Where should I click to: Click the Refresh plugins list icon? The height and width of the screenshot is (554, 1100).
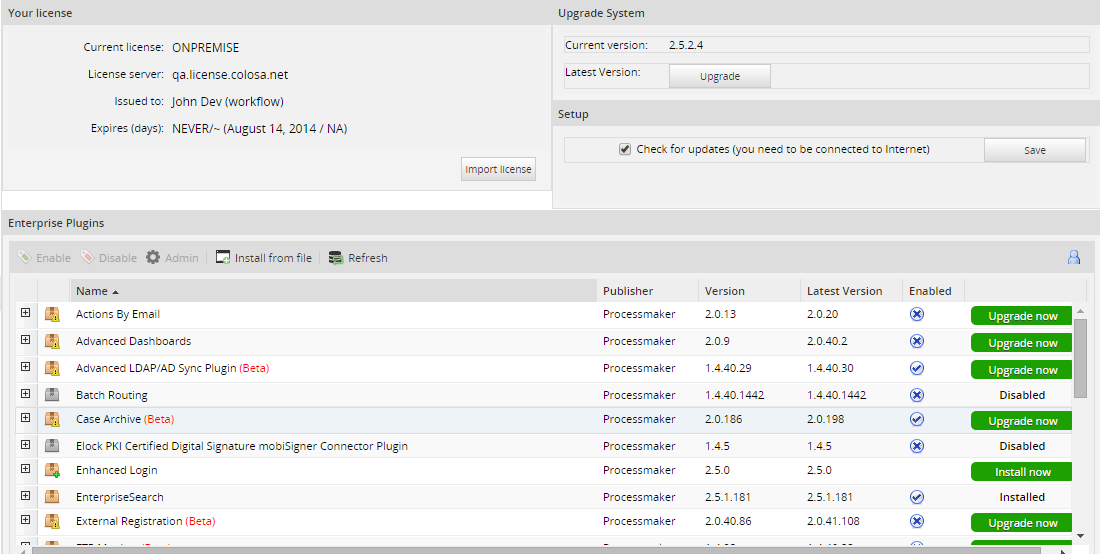[x=336, y=258]
